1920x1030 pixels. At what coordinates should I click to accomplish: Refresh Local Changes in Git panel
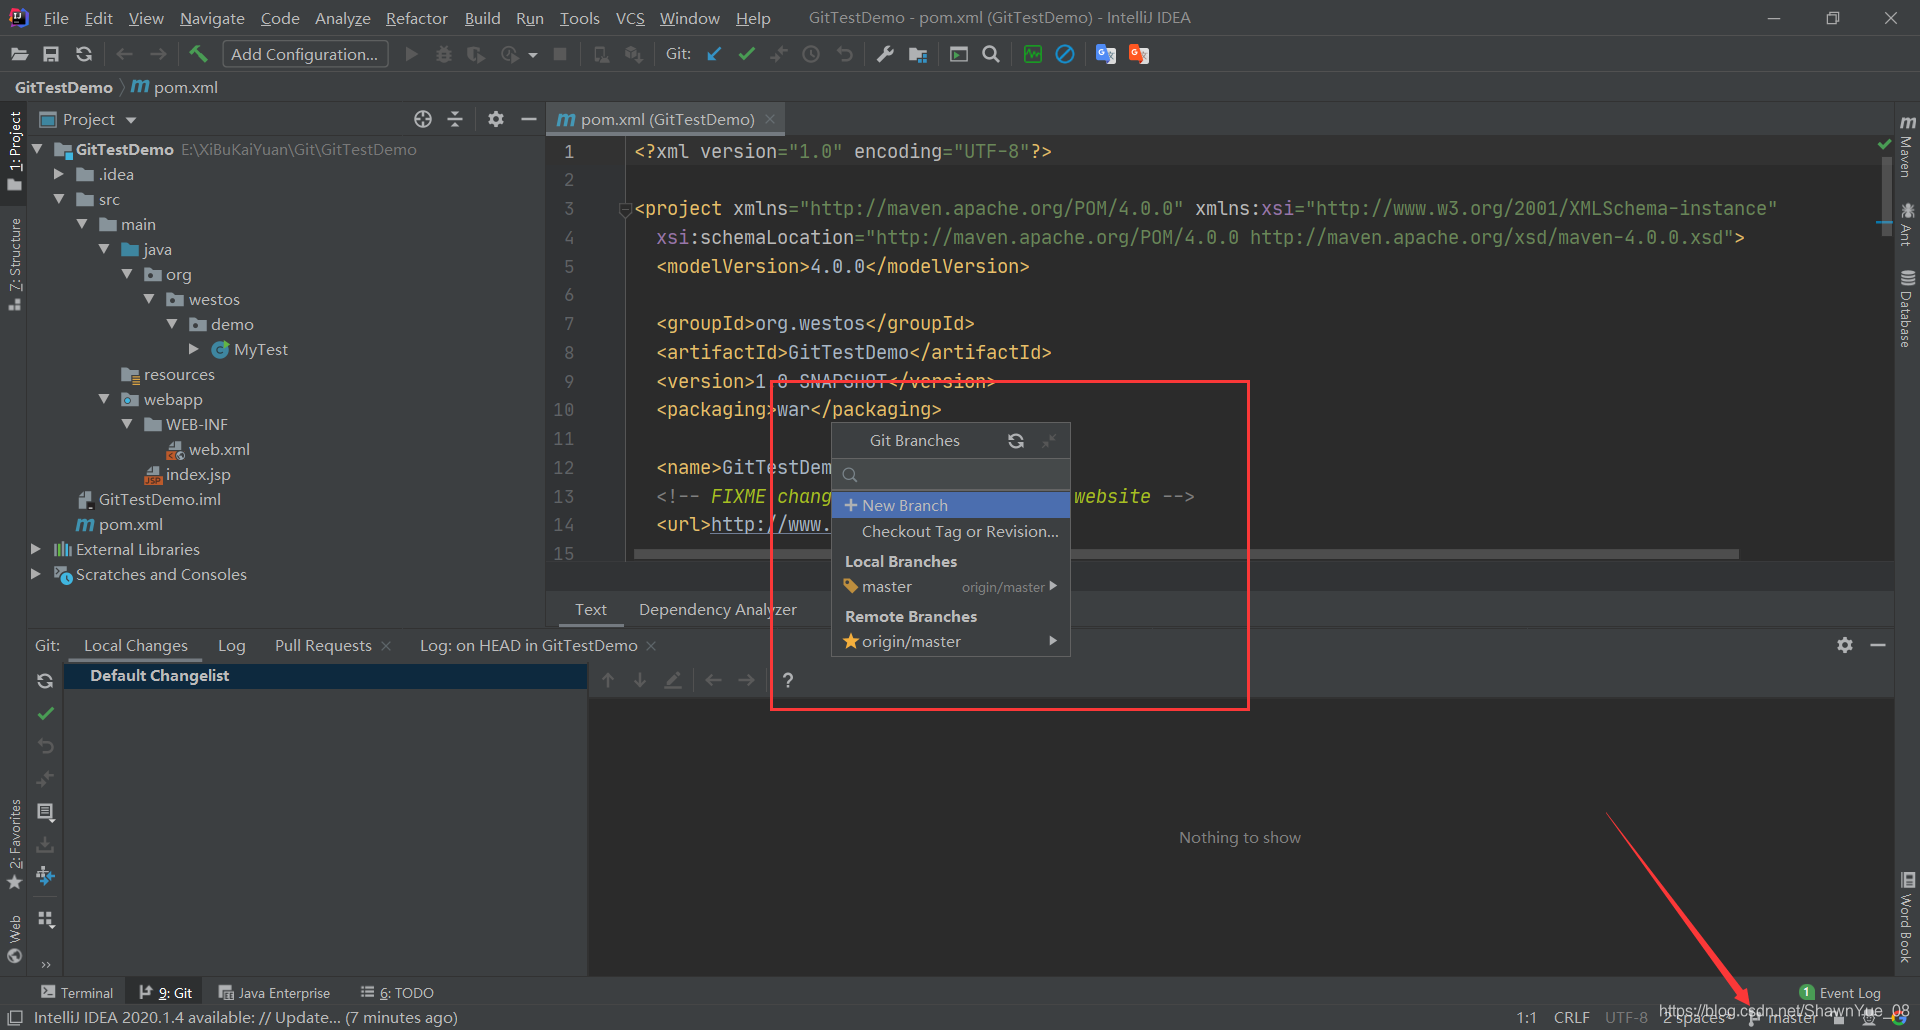[45, 681]
